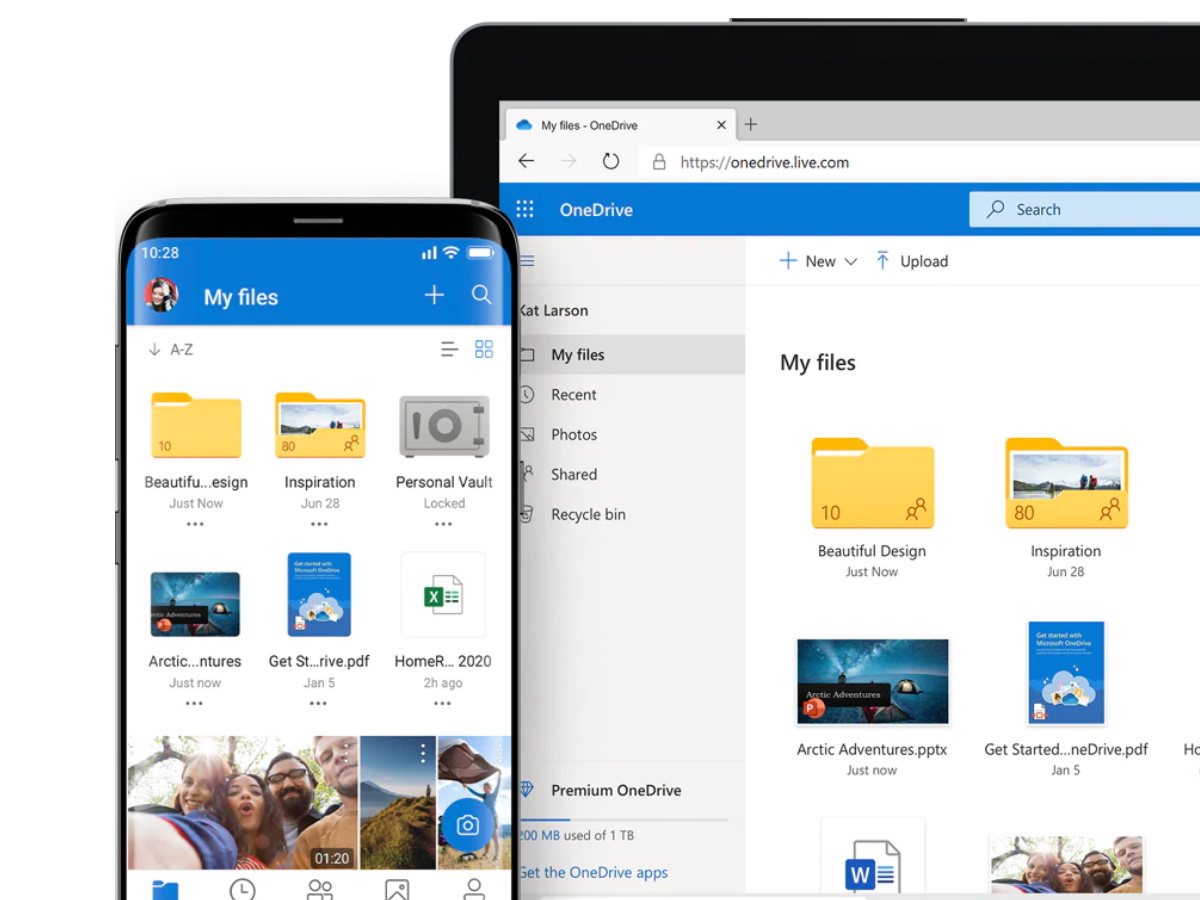The width and height of the screenshot is (1200, 900).
Task: Open more options under Get St...rive.pdf
Action: click(318, 703)
